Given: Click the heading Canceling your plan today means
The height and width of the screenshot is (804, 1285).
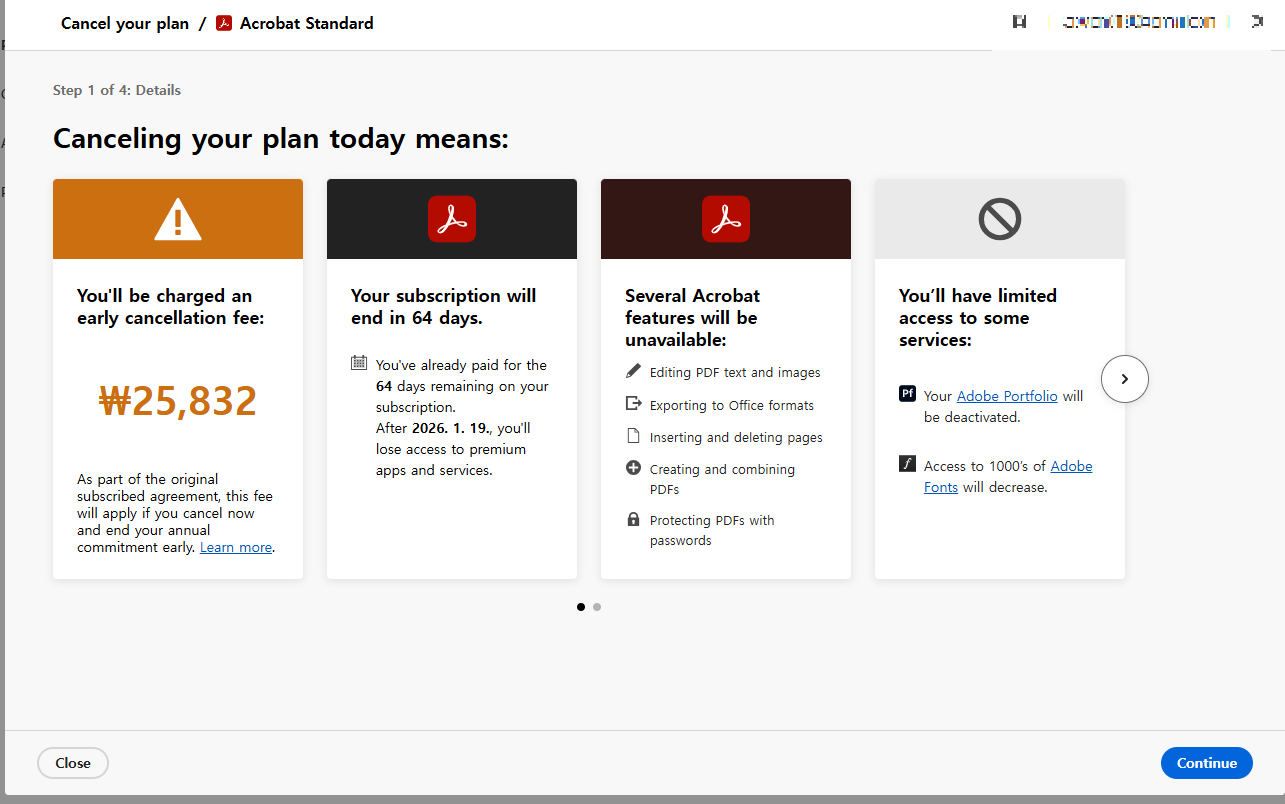Looking at the screenshot, I should pos(281,139).
